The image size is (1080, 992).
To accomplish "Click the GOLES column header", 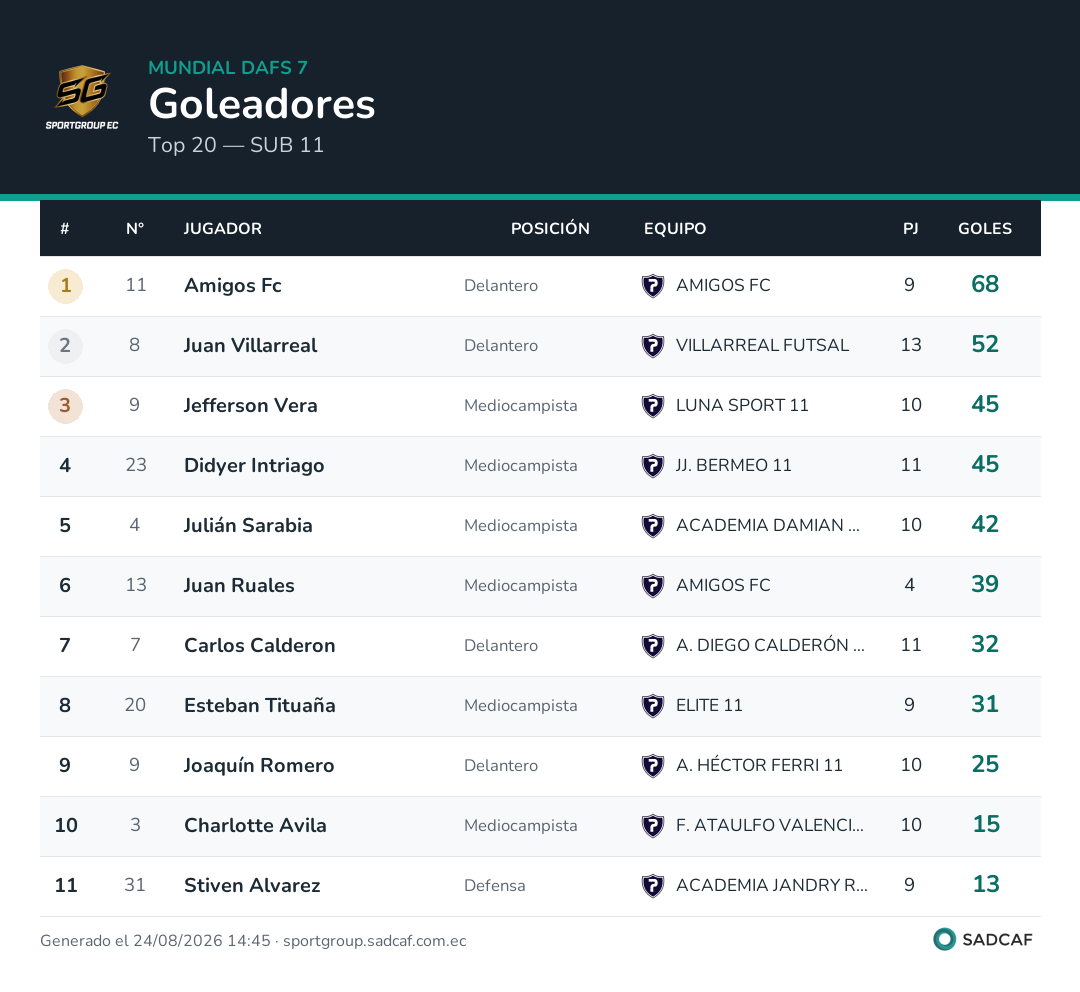I will tap(985, 229).
